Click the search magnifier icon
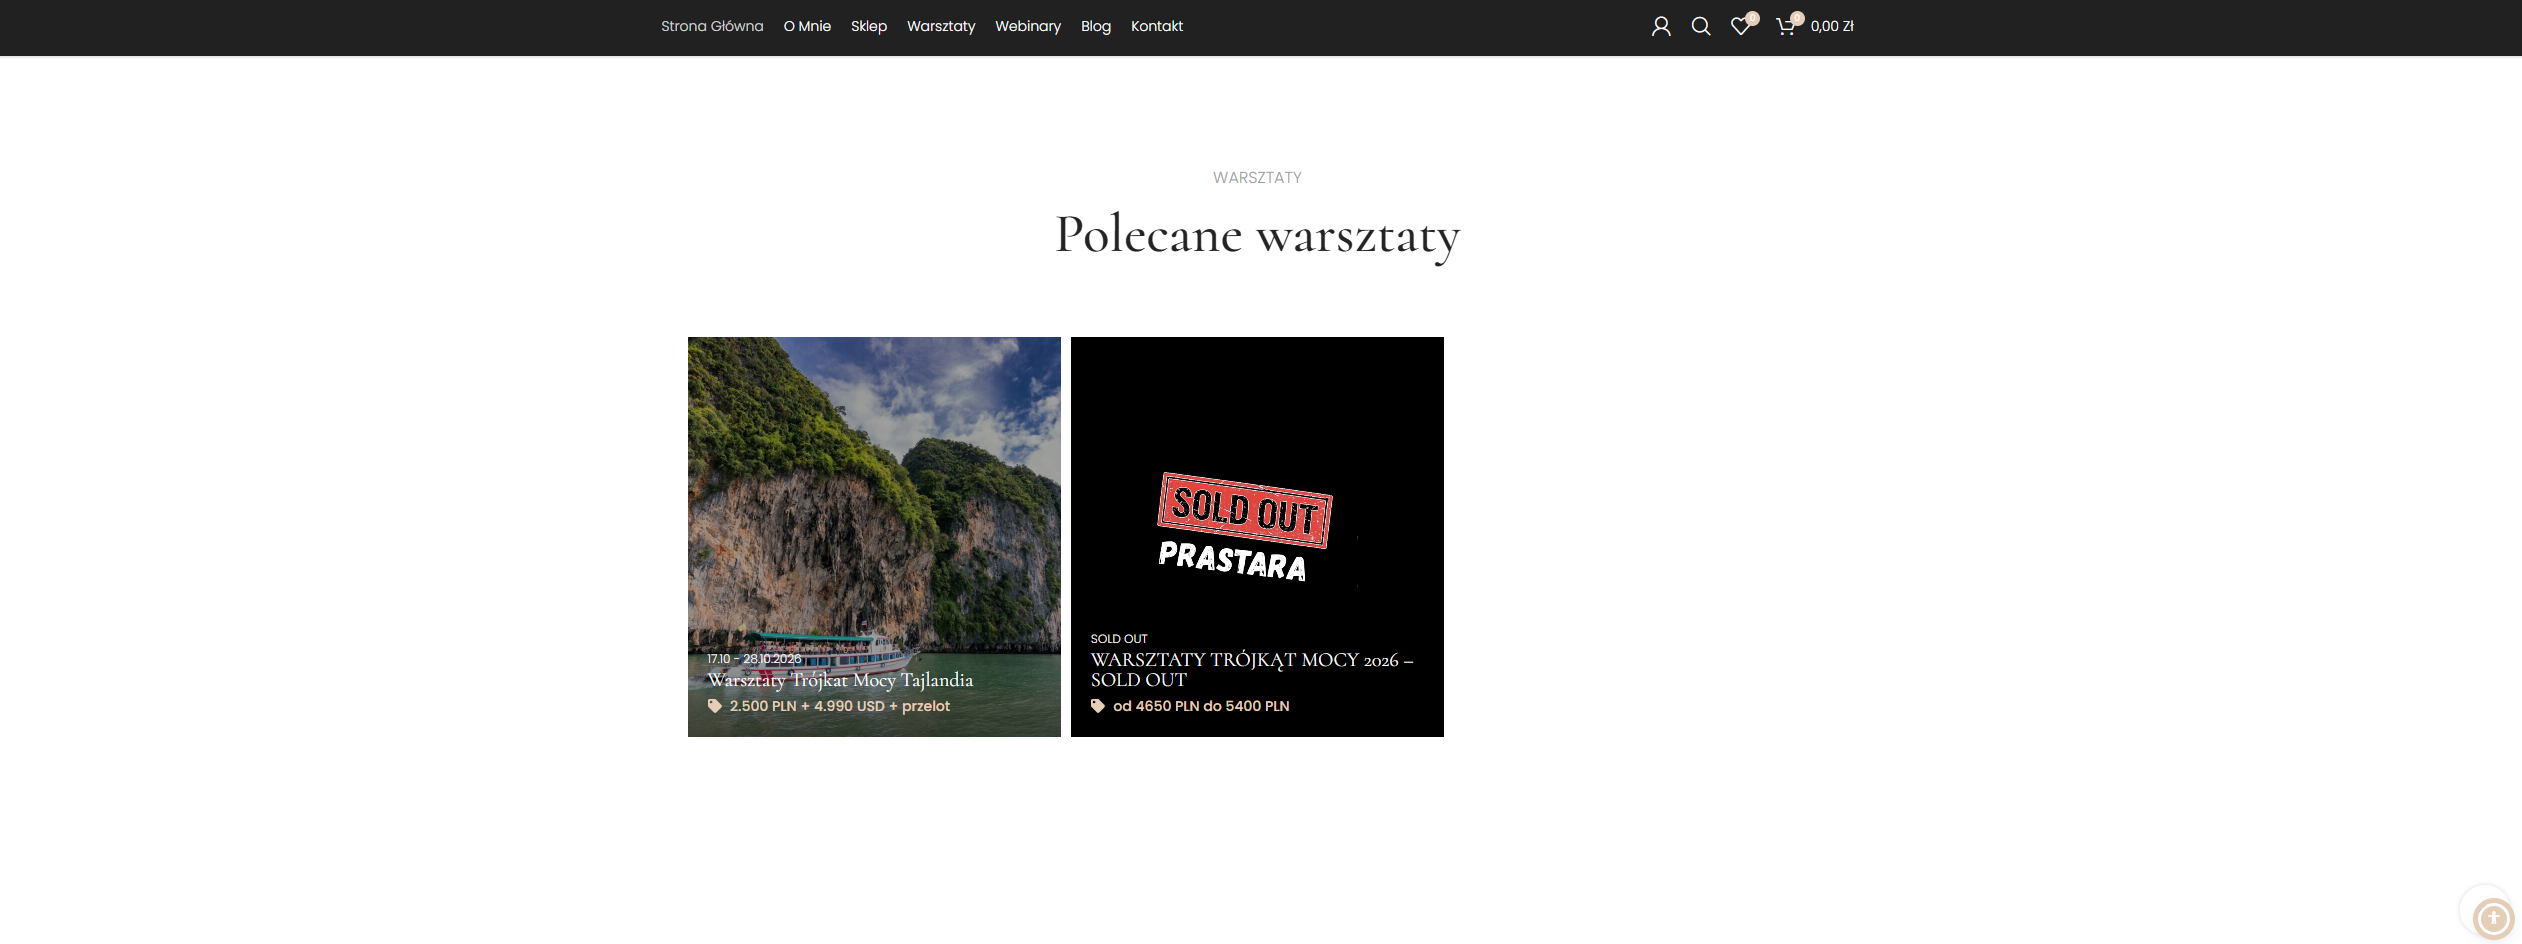The width and height of the screenshot is (2522, 944). [1700, 27]
